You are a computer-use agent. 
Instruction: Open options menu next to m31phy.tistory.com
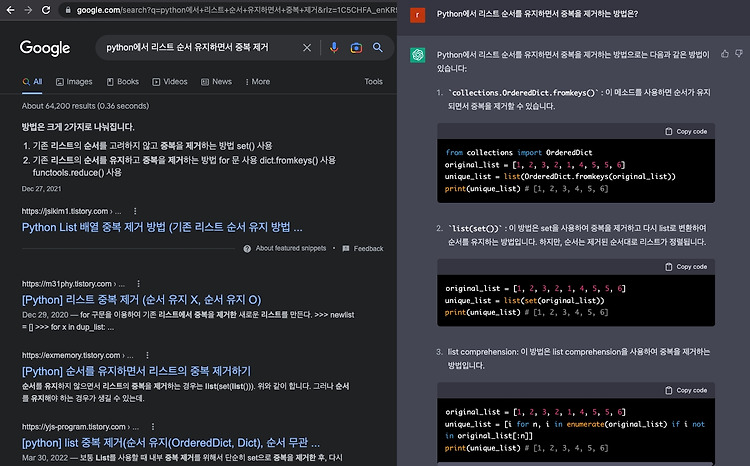tap(138, 284)
